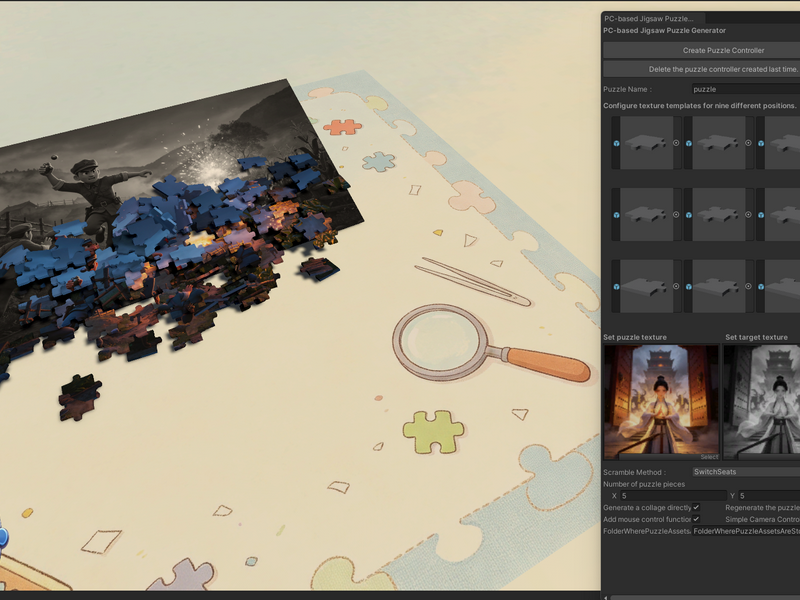Image resolution: width=800 pixels, height=600 pixels.
Task: Open object picker for first-row second template
Action: click(748, 143)
